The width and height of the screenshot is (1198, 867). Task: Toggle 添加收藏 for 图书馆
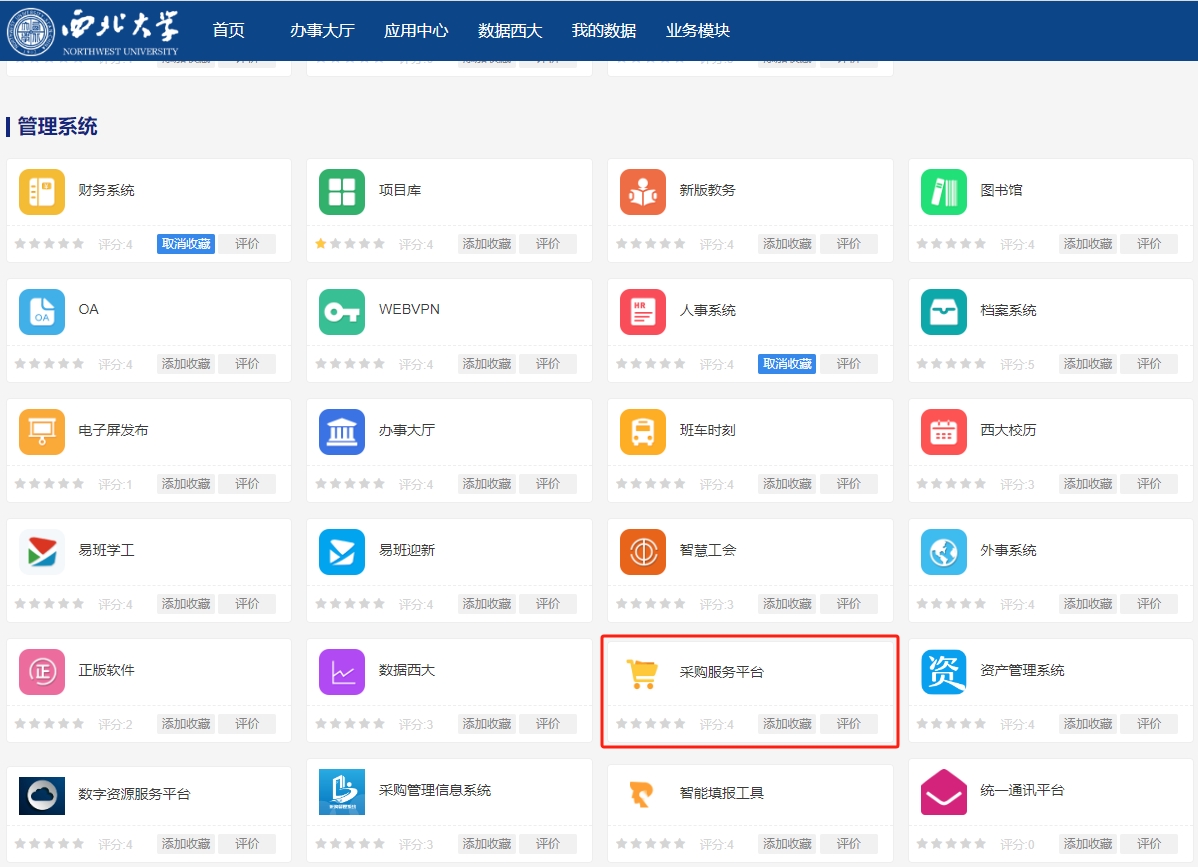1088,244
